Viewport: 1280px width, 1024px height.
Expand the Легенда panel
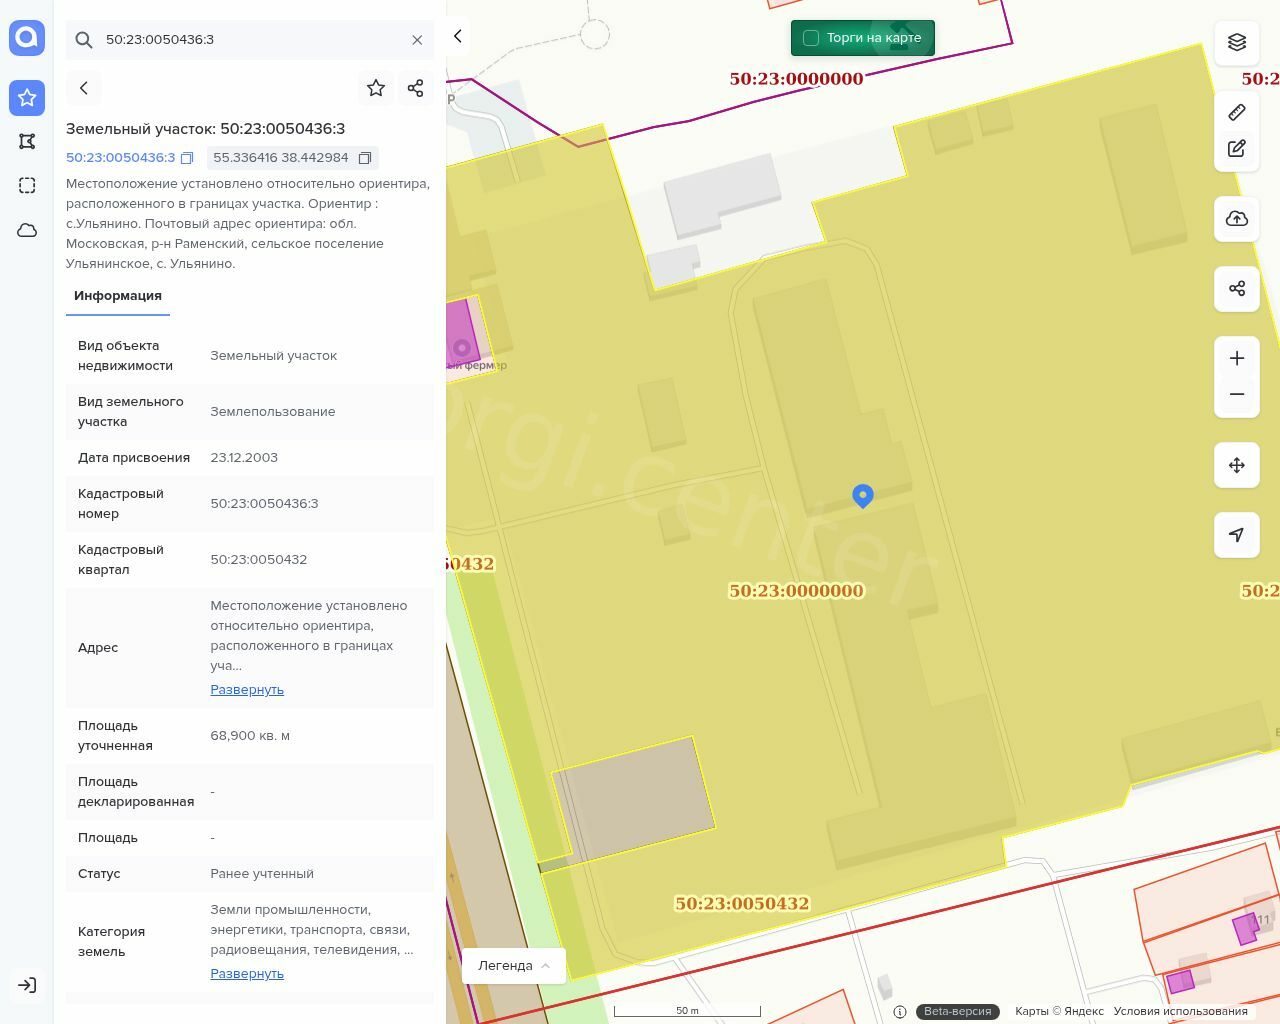click(514, 966)
